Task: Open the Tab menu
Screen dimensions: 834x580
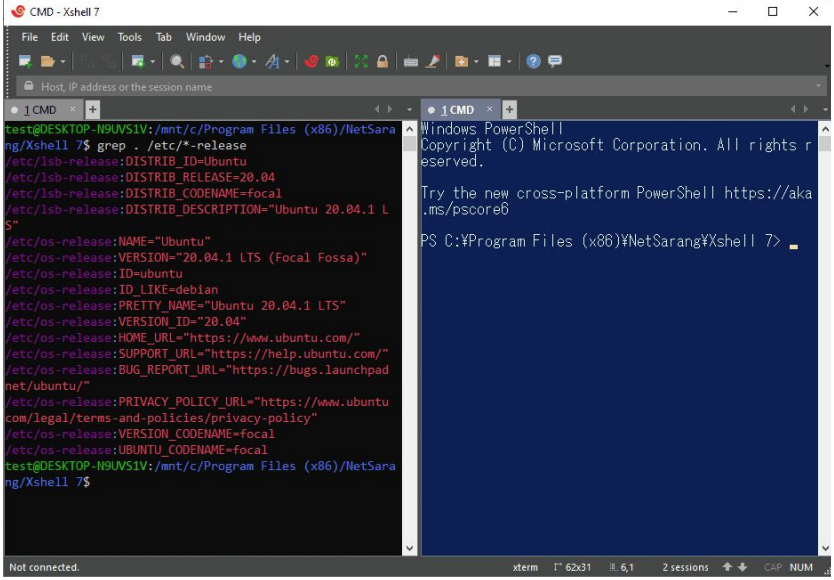Action: click(164, 37)
